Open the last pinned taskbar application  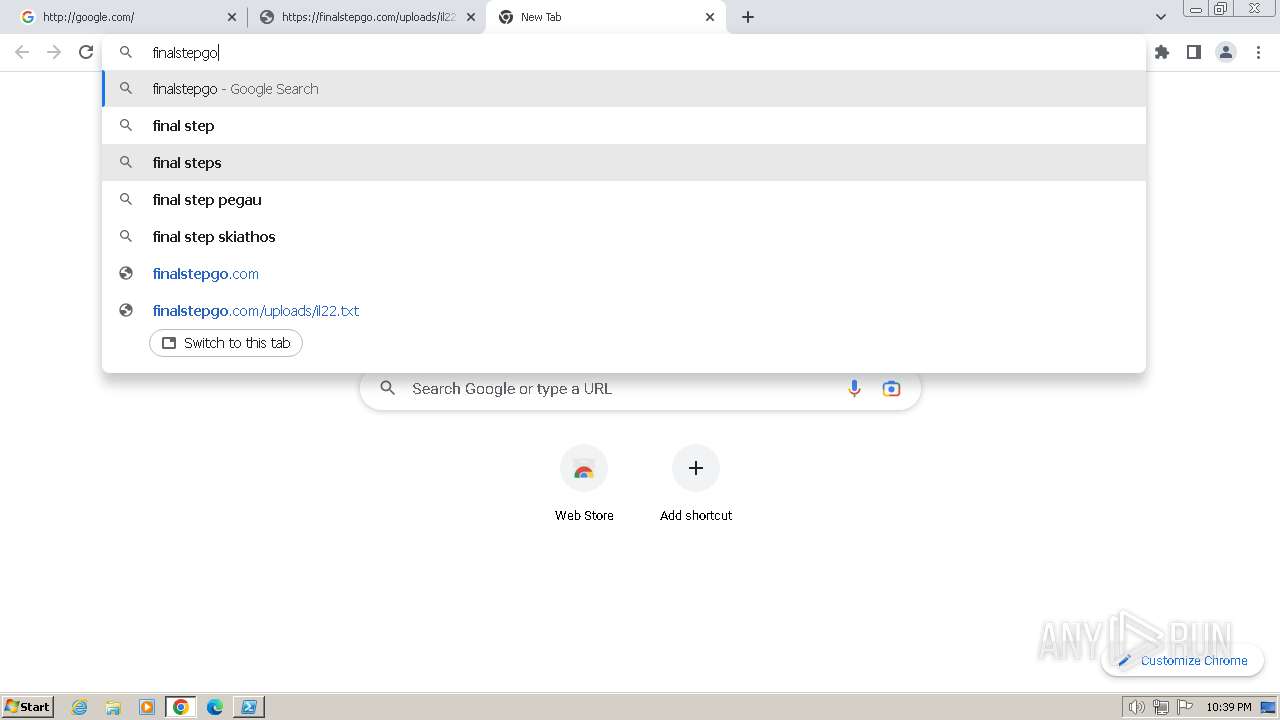pyautogui.click(x=249, y=707)
